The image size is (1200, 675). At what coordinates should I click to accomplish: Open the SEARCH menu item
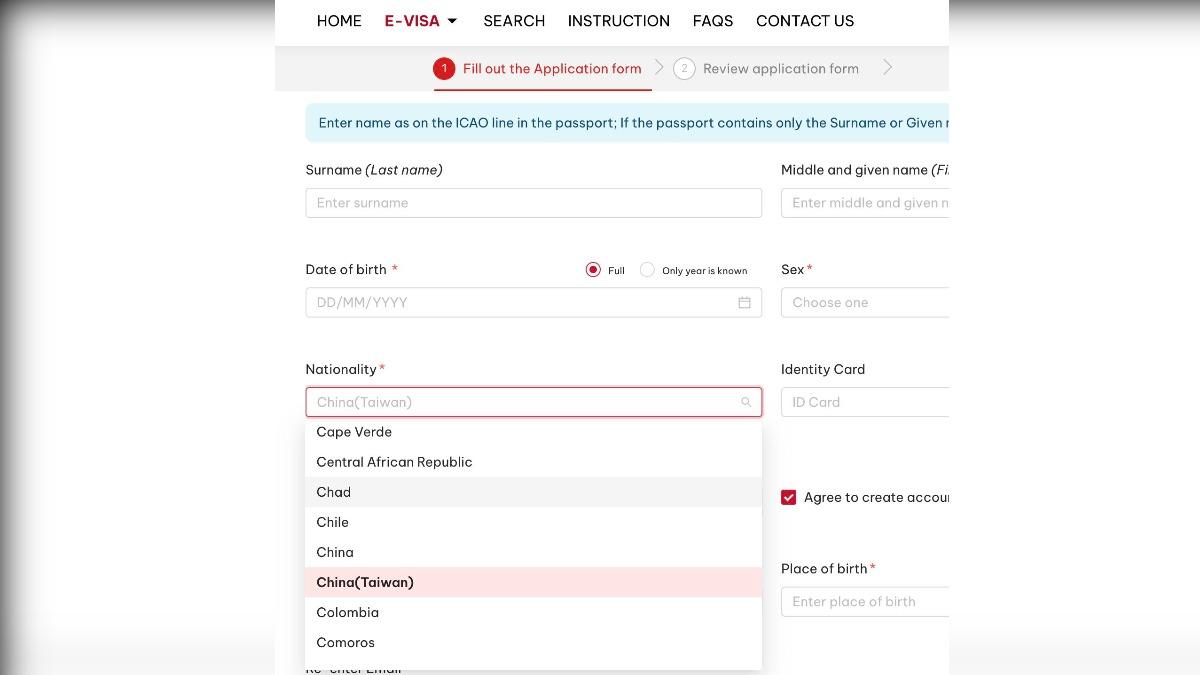pos(514,21)
